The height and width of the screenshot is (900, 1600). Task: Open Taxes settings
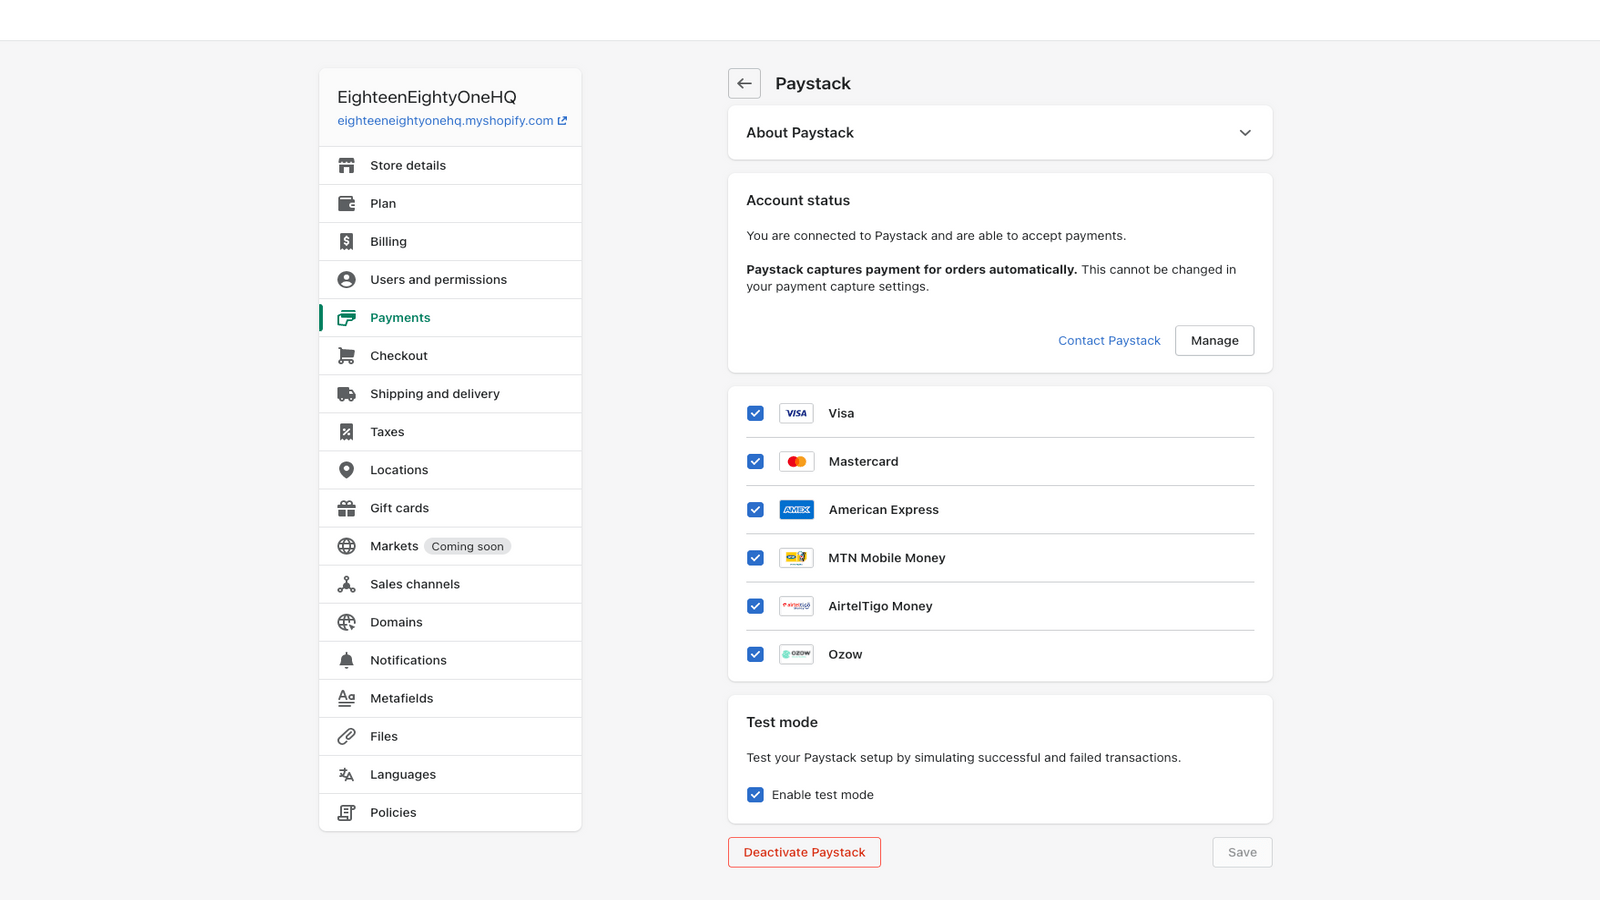click(450, 432)
